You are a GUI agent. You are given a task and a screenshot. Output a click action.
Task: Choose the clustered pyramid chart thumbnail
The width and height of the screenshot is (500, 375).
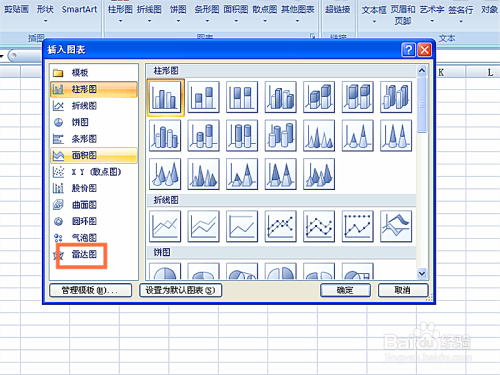point(204,174)
